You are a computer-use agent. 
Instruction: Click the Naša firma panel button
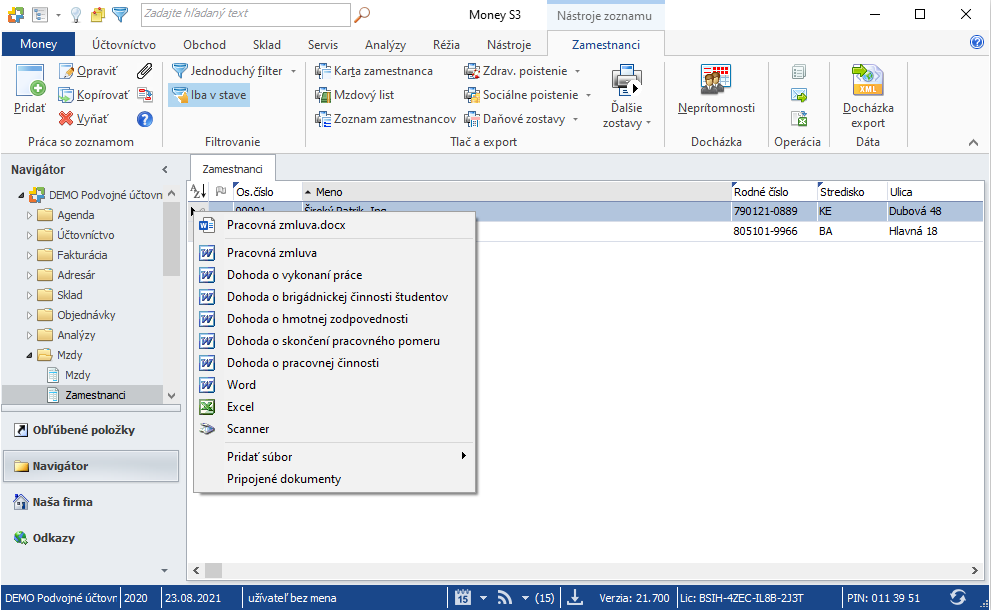[91, 502]
